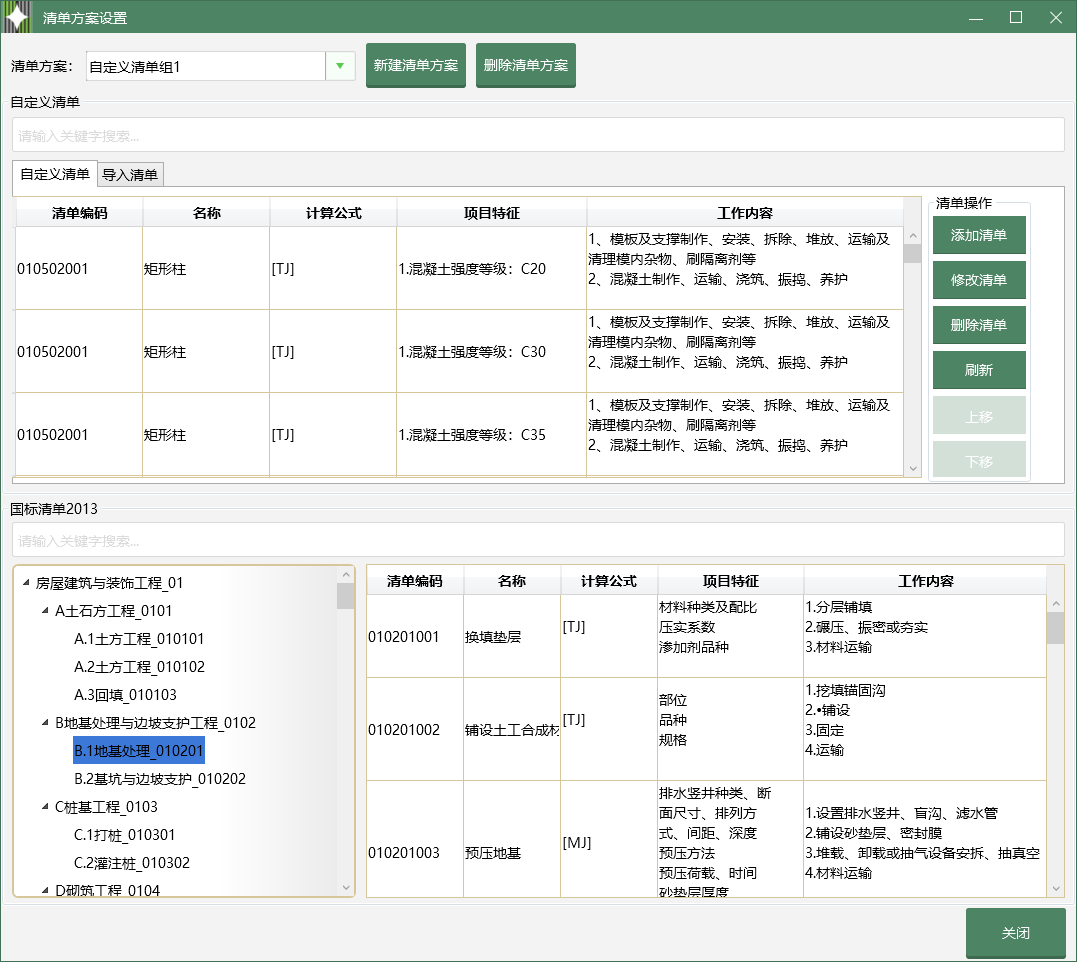Click scroll-up arrow of 国标清单 table
Screen dimensions: 1077x962
pyautogui.click(x=1056, y=604)
